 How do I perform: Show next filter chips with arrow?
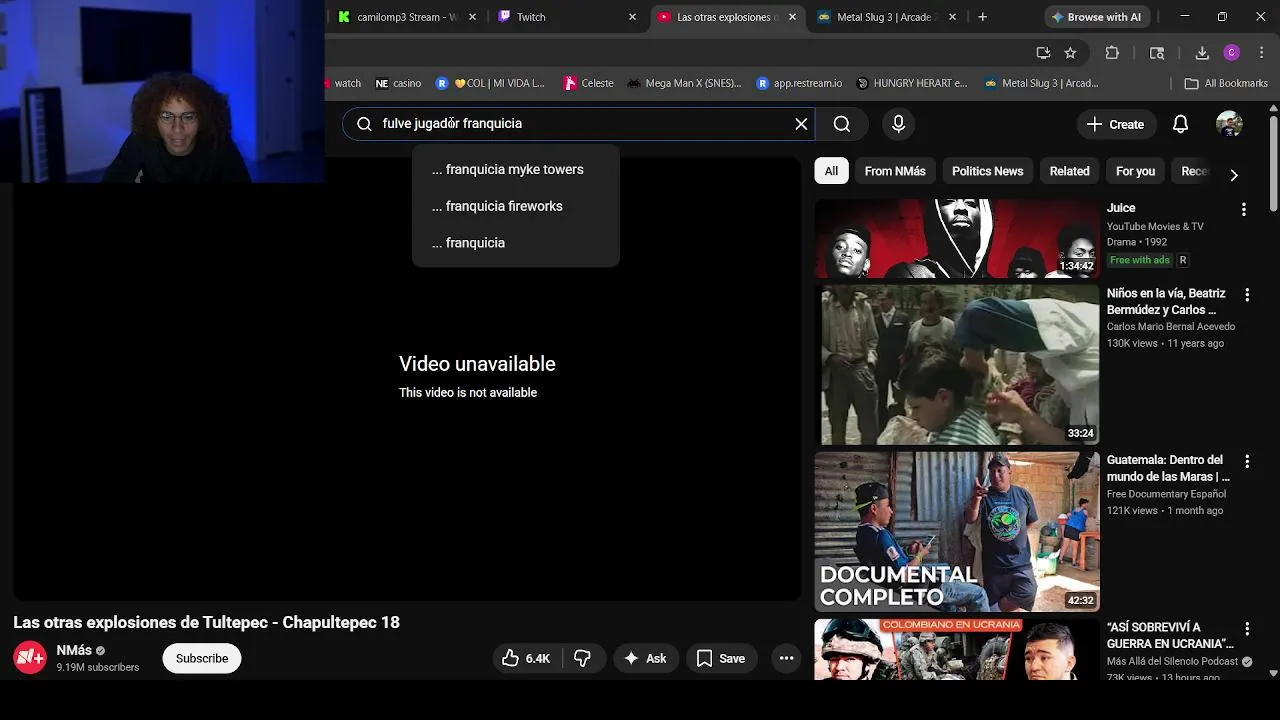1234,175
